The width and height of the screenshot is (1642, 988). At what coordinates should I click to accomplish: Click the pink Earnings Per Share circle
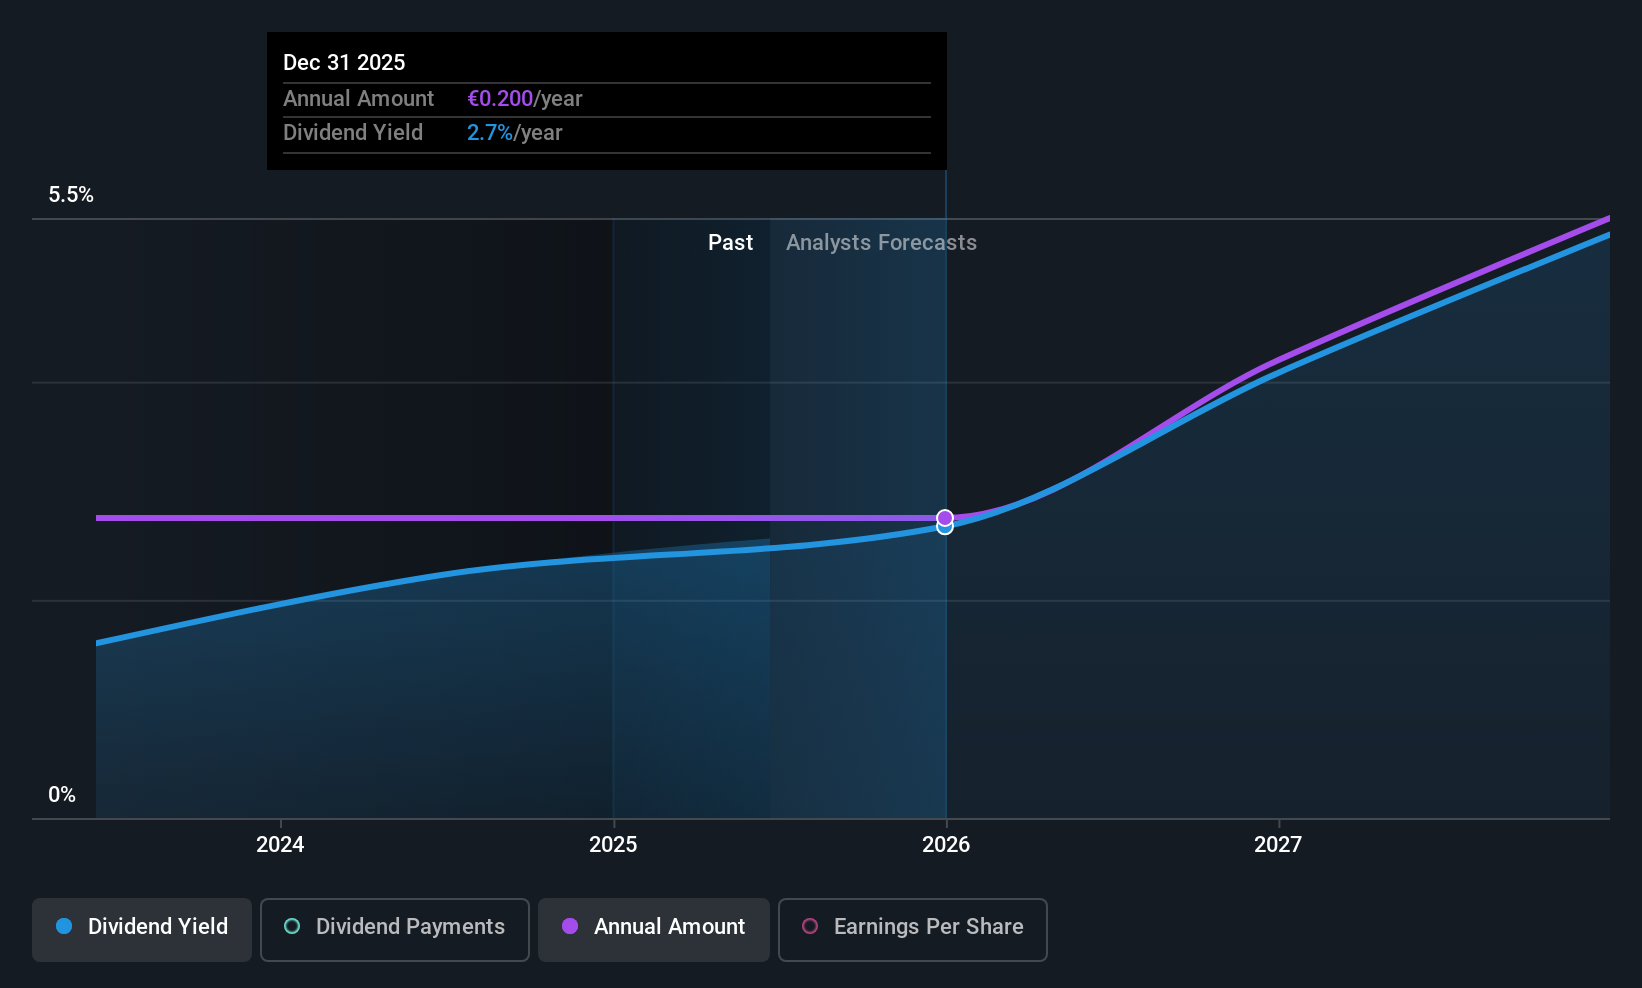click(810, 926)
